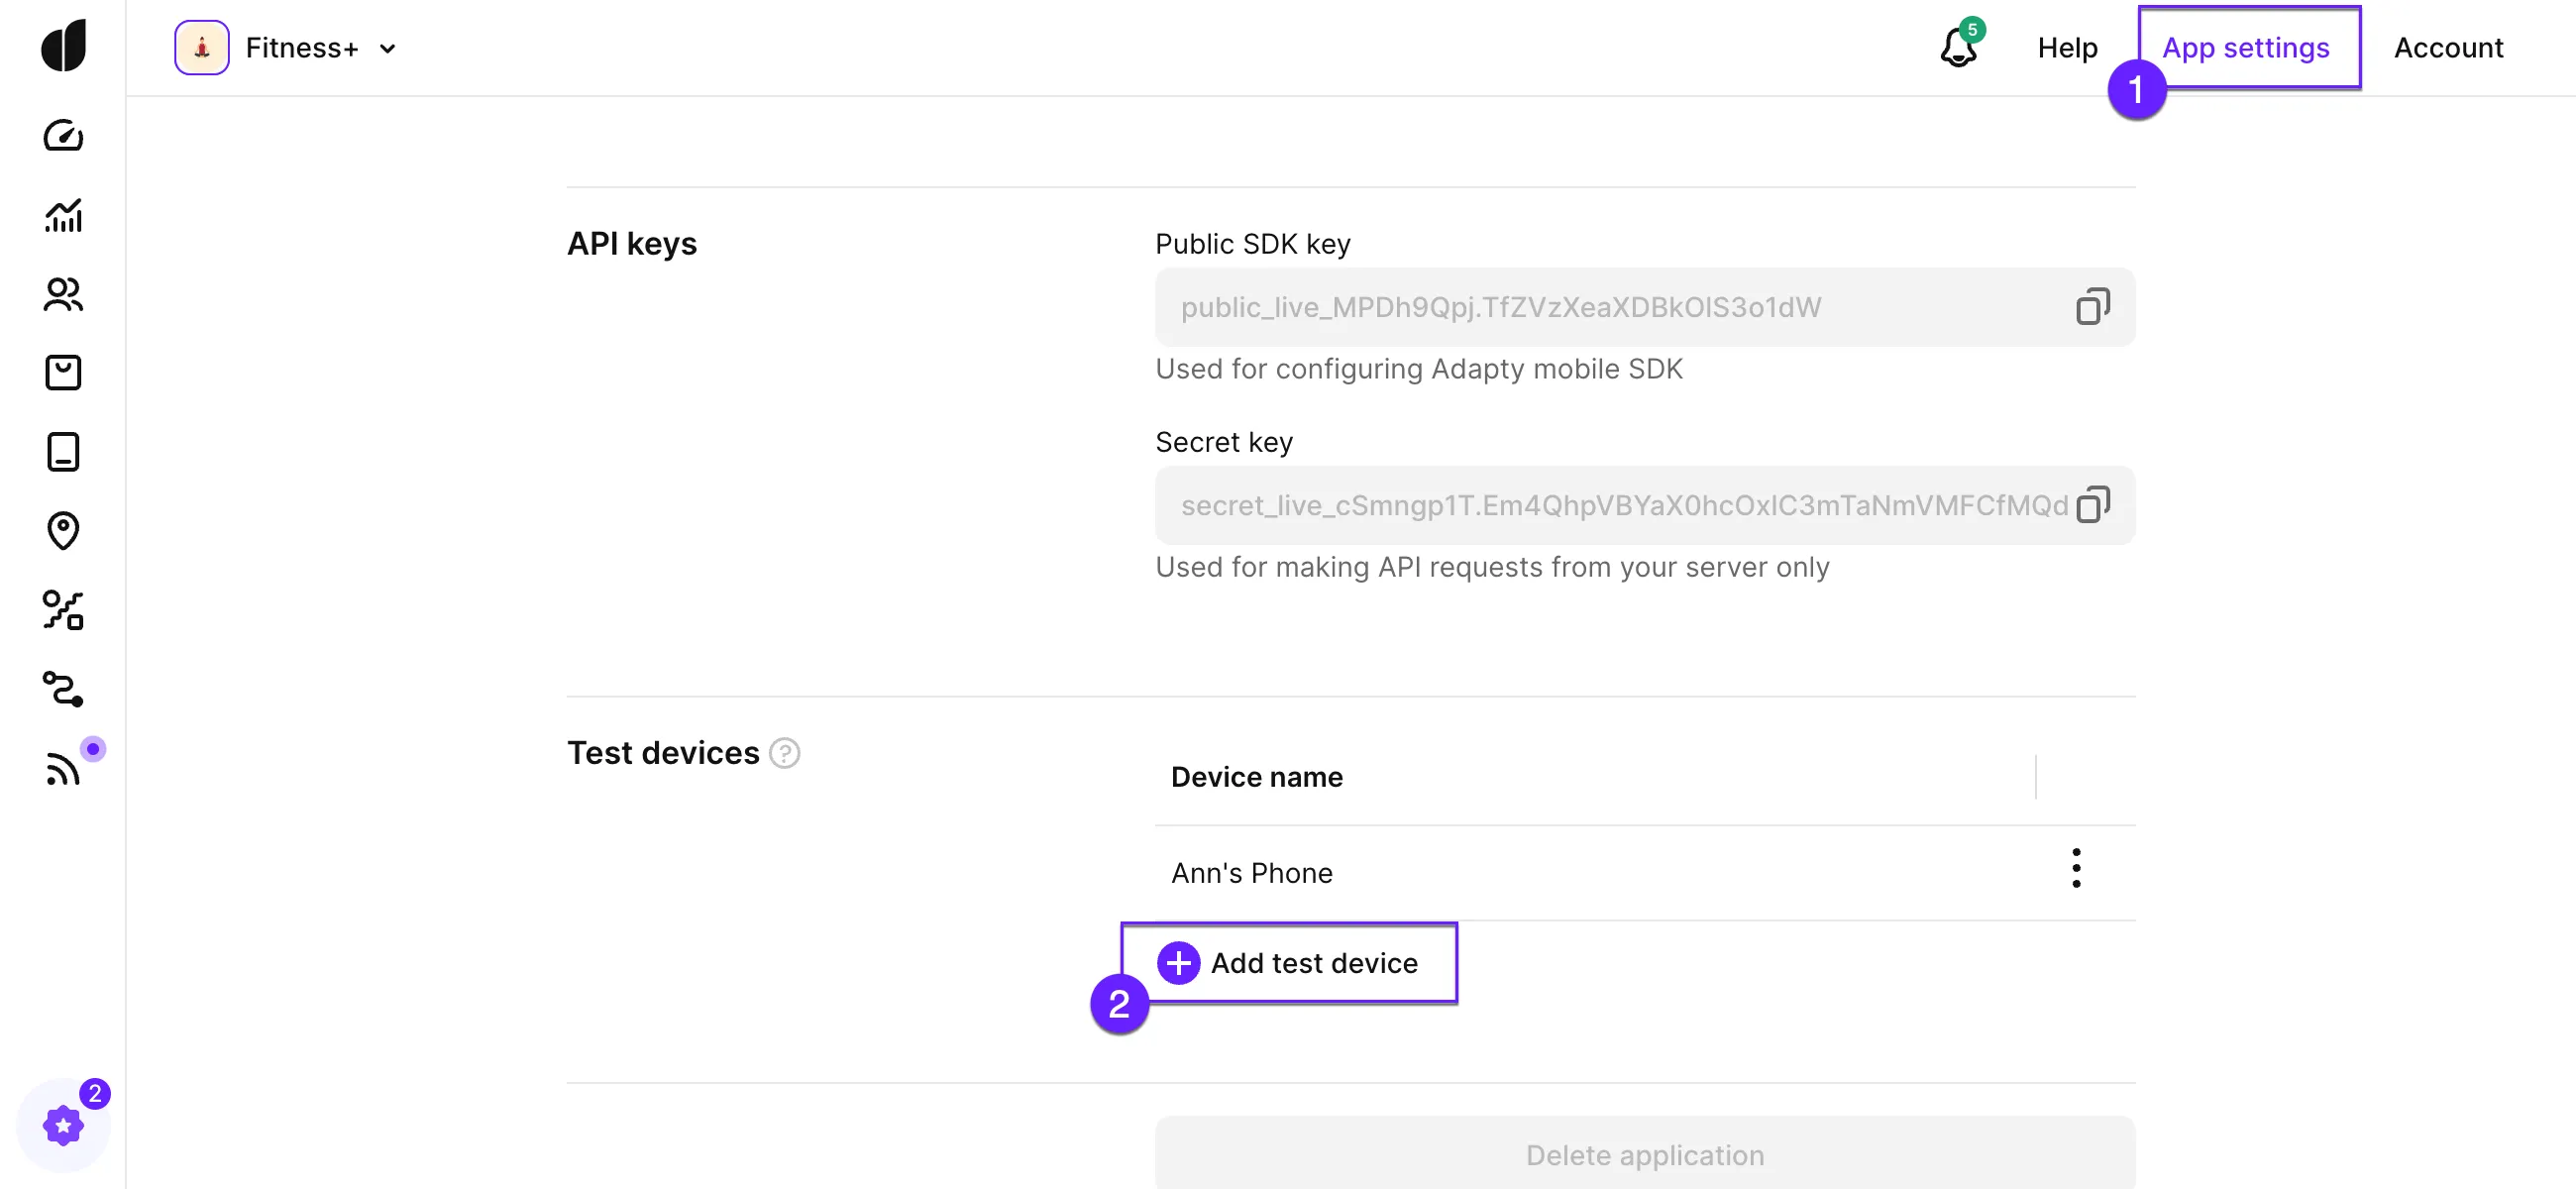2576x1189 pixels.
Task: Switch to the App settings tab
Action: (2246, 48)
